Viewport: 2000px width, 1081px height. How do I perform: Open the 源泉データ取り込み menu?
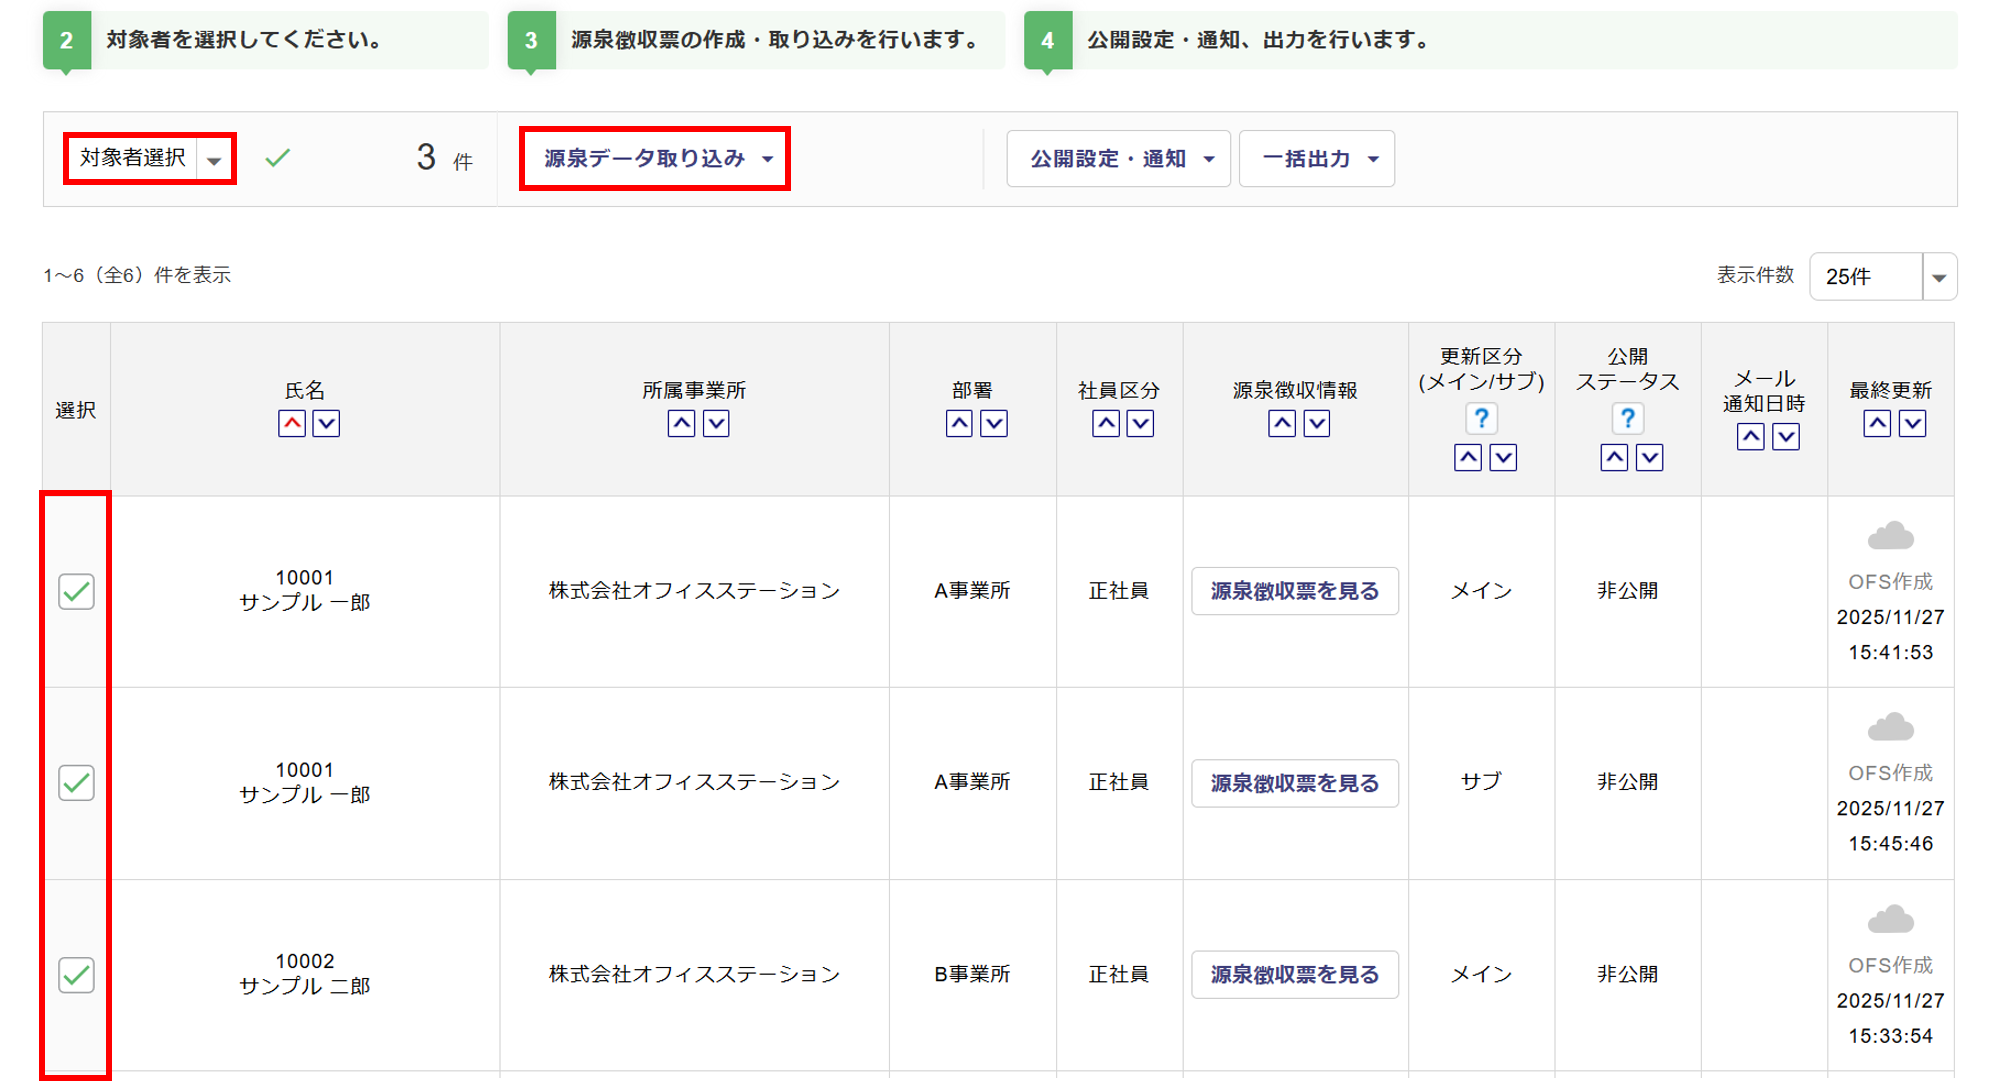coord(655,159)
